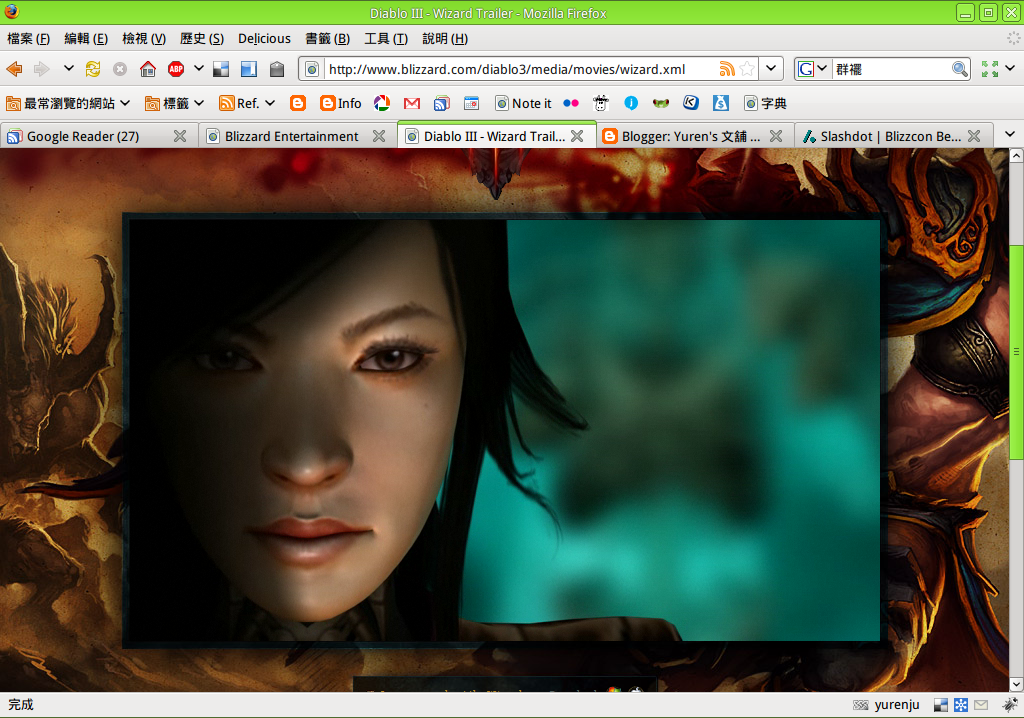Click the vertical scrollbar down arrow
Viewport: 1024px width, 718px height.
pos(1016,685)
